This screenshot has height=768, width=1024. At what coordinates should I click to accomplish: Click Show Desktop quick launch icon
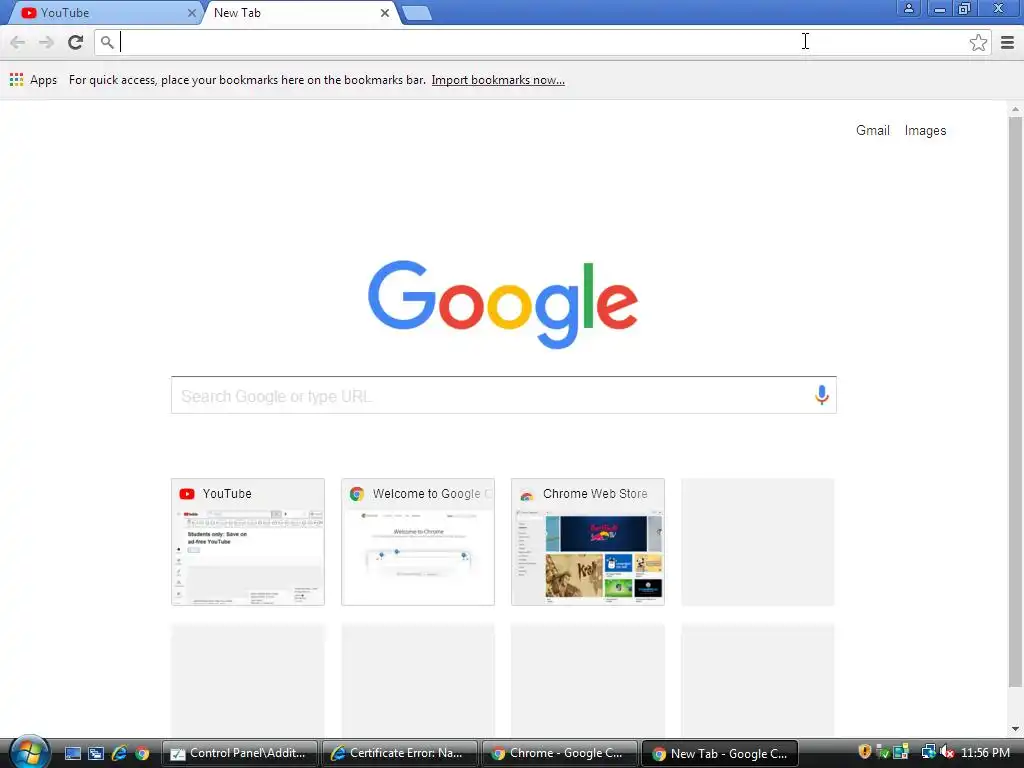click(x=72, y=754)
